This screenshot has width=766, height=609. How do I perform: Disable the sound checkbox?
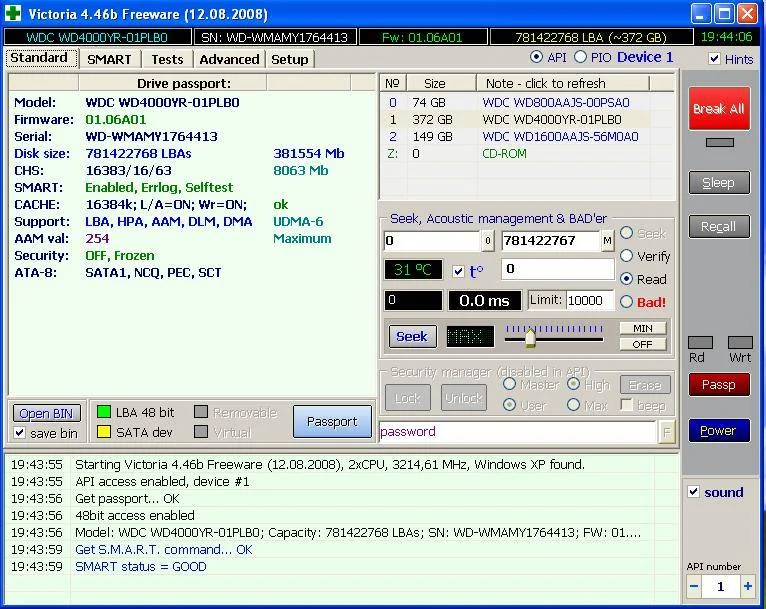pos(694,492)
